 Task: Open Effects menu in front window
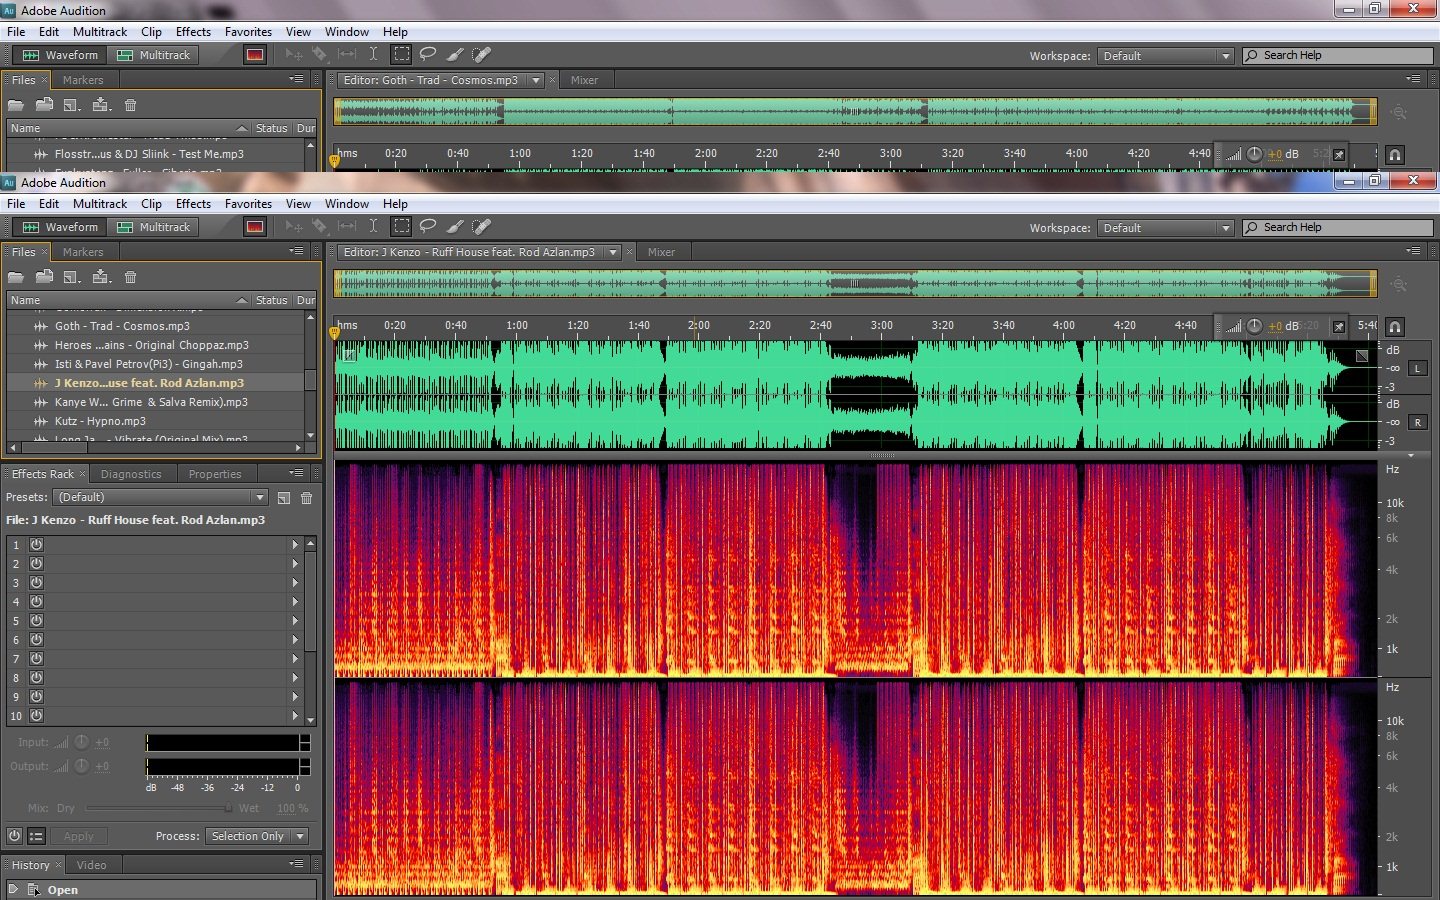pyautogui.click(x=193, y=204)
